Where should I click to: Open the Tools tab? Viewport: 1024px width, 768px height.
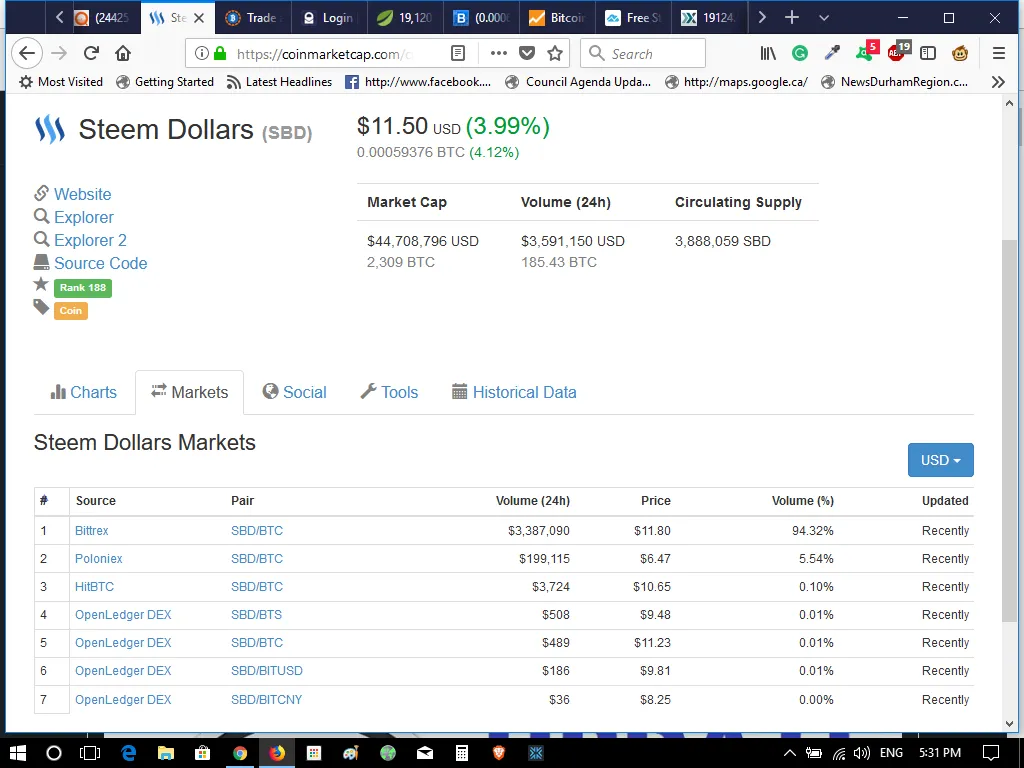(389, 392)
